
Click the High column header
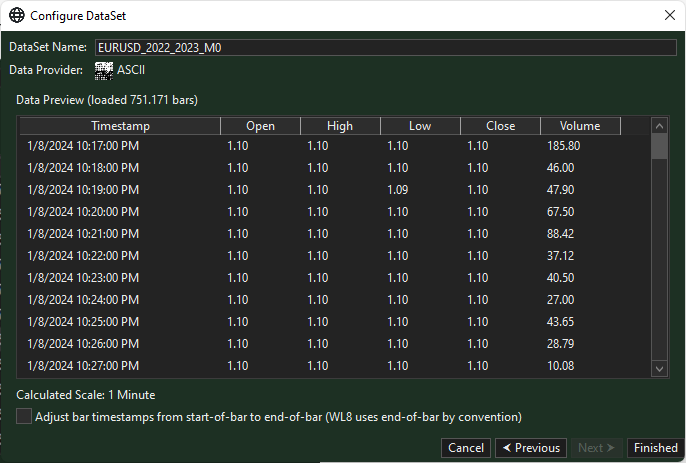(340, 126)
